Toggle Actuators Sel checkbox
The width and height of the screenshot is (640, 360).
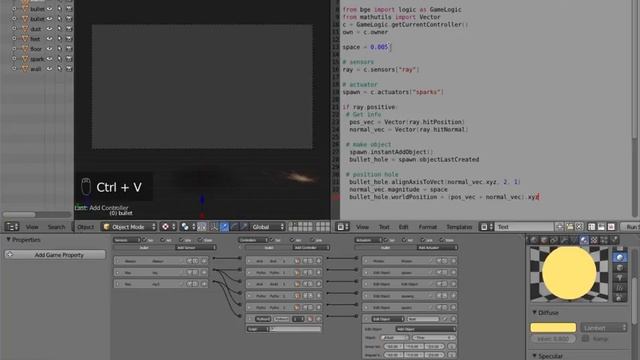[x=386, y=240]
